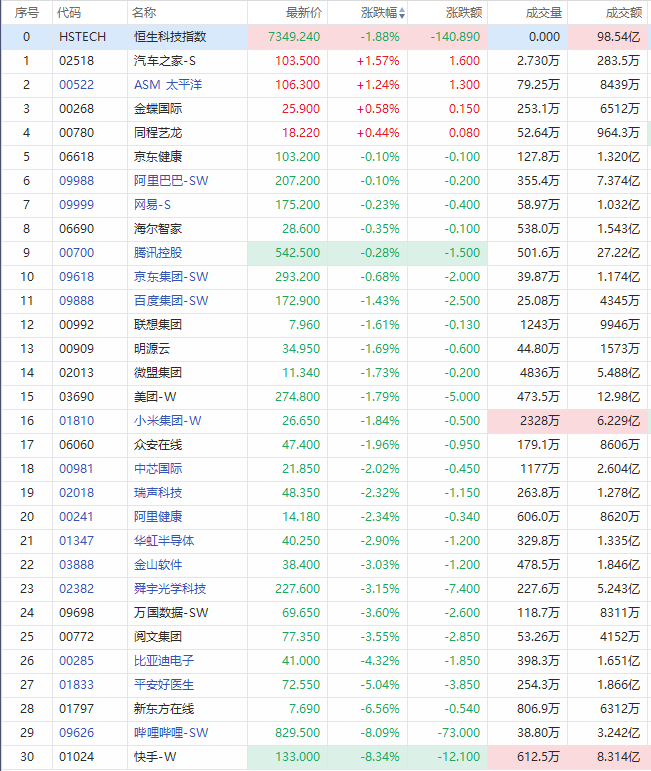
Task: Sort by 涨跌额 column header
Action: 464,13
